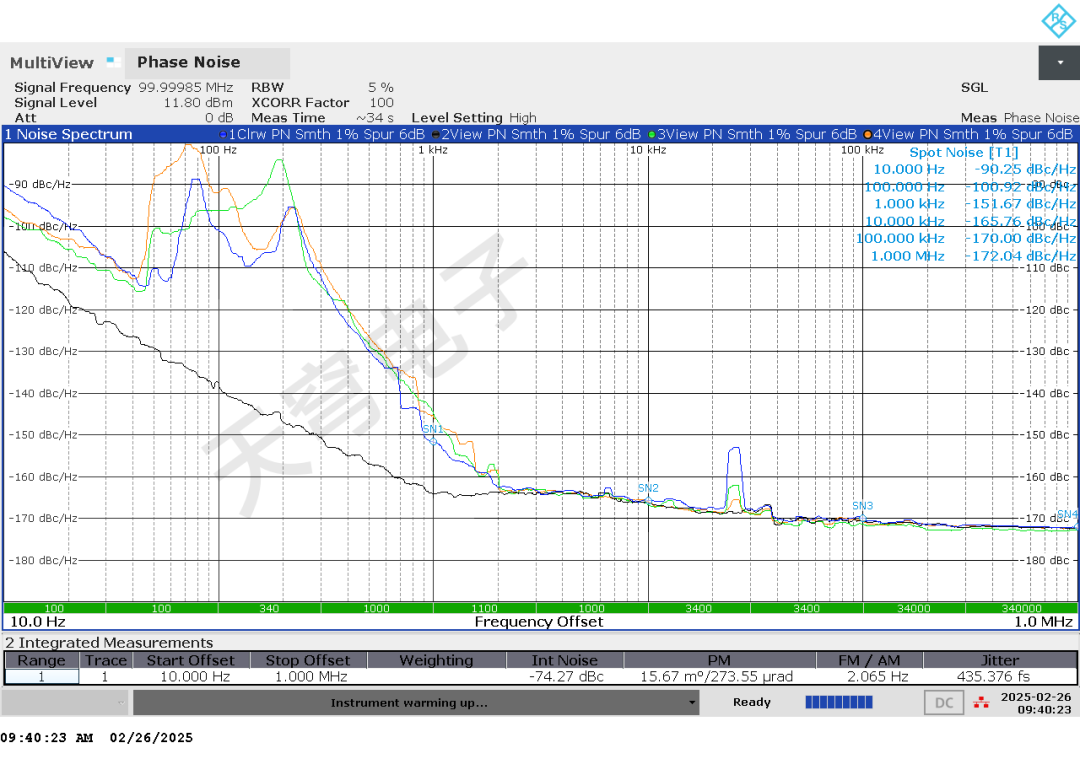Click spot noise 100.000 kHz row
Image resolution: width=1080 pixels, height=759 pixels.
tap(966, 238)
